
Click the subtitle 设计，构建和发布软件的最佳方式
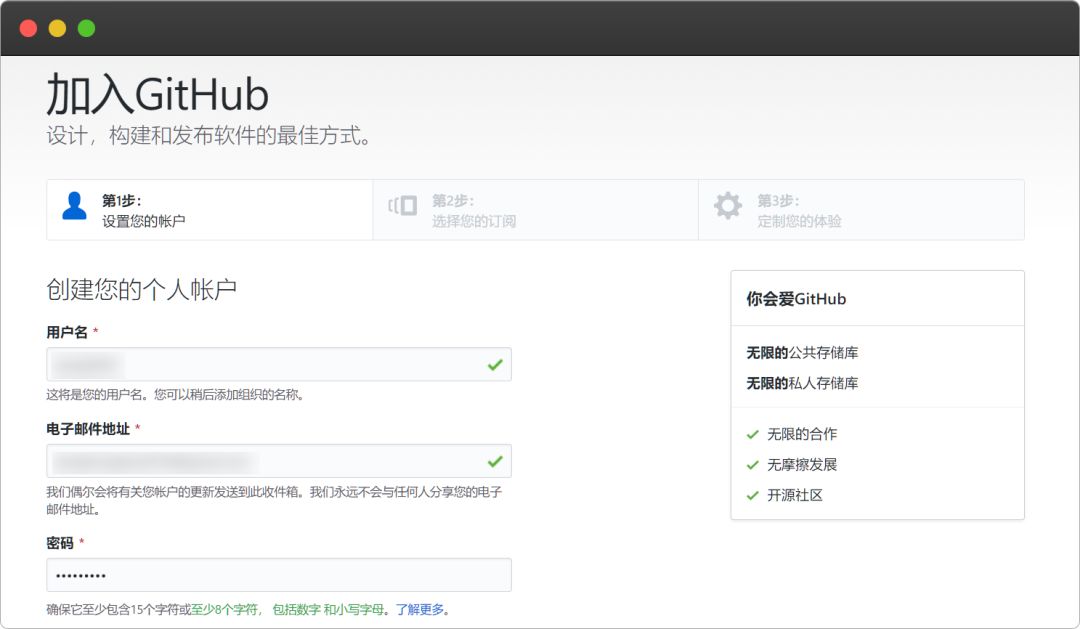tap(209, 135)
